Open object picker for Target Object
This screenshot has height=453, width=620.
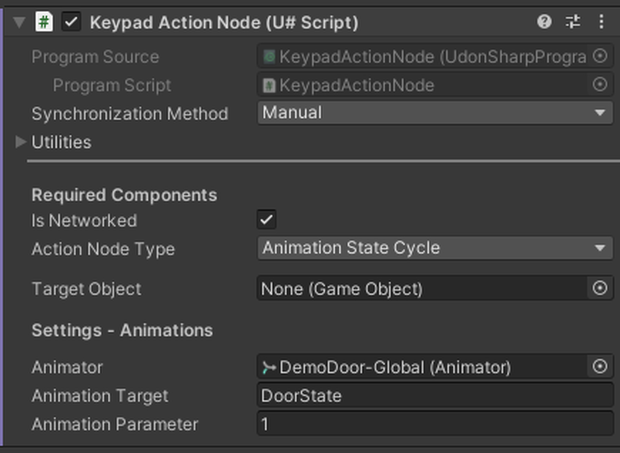pos(600,288)
